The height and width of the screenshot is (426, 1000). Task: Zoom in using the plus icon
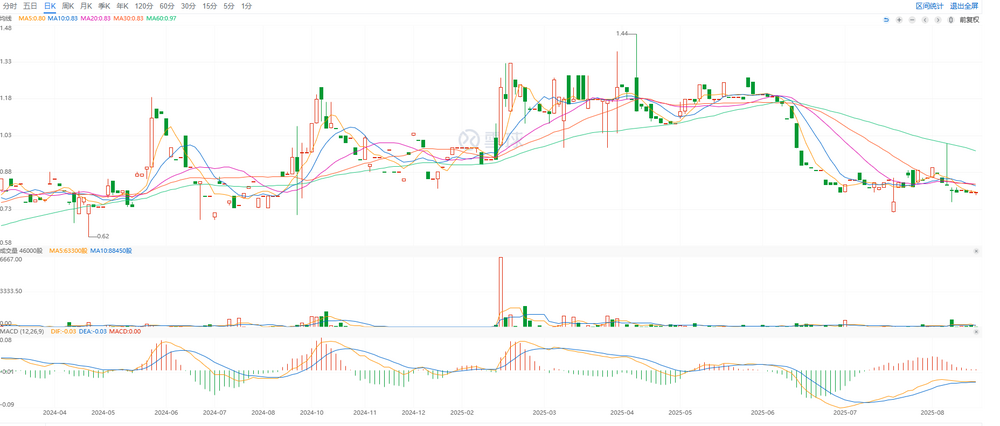tap(899, 20)
